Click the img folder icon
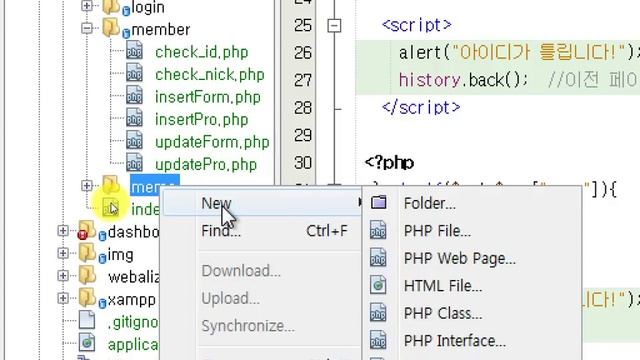The width and height of the screenshot is (640, 360). coord(87,253)
